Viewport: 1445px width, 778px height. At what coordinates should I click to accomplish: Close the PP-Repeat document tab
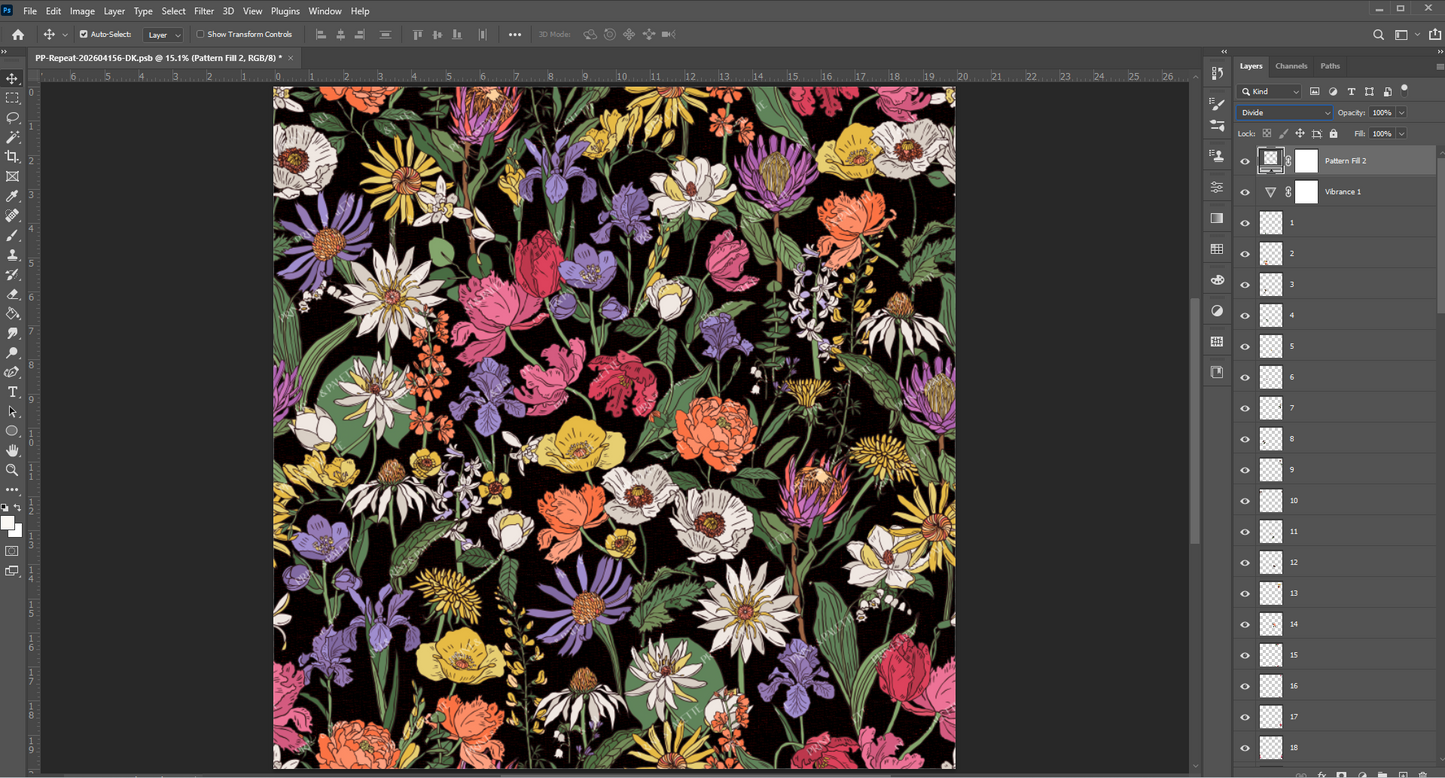click(x=291, y=58)
